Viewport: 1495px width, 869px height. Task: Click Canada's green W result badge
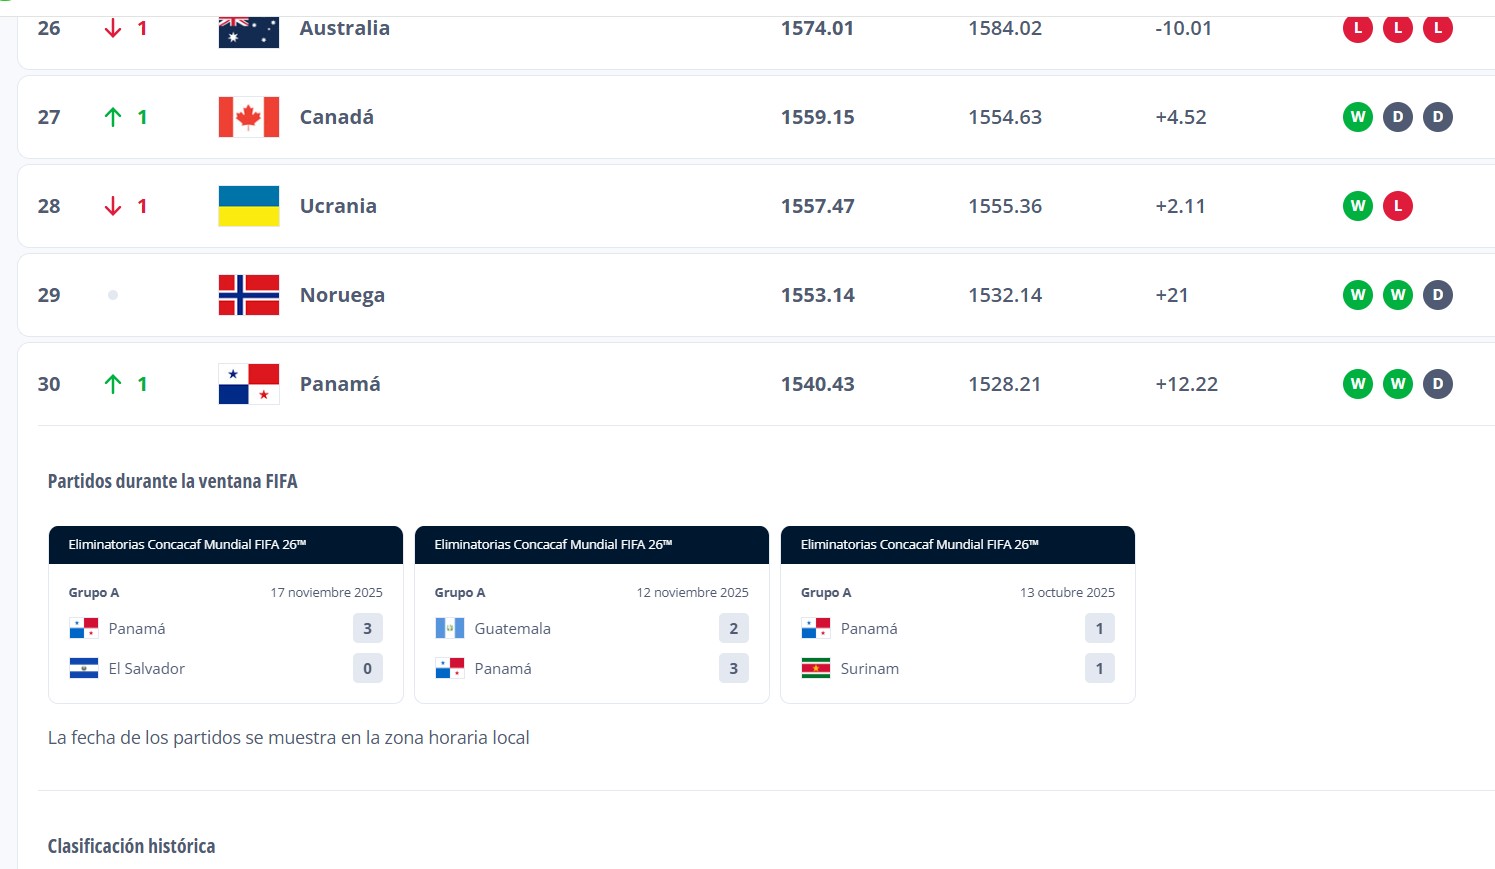pos(1357,117)
